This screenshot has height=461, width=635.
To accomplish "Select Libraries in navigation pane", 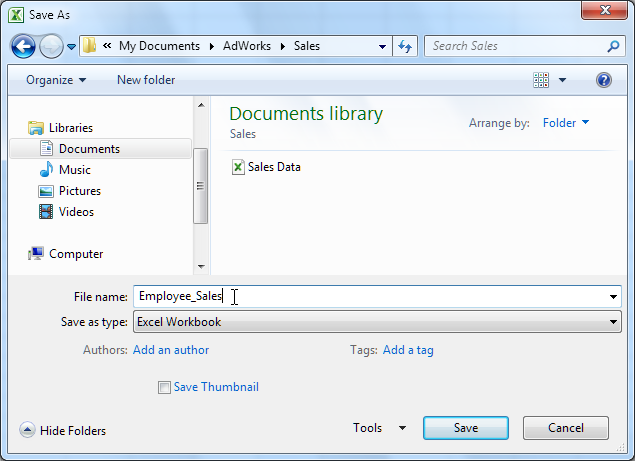I will click(71, 128).
